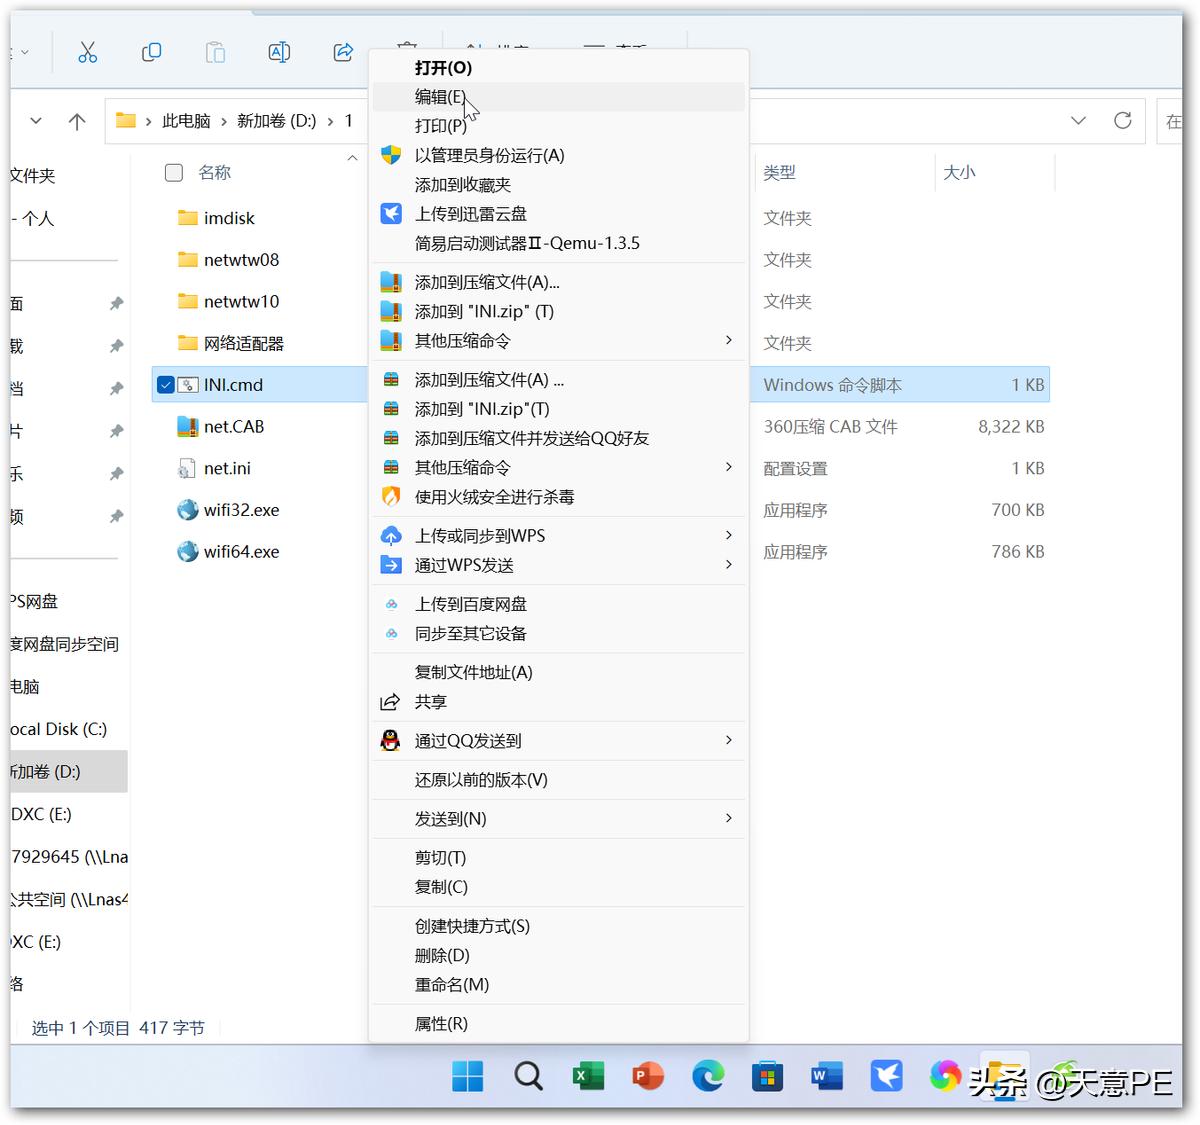Click the 上传到百度网盘 cloud icon
Image resolution: width=1200 pixels, height=1125 pixels.
[390, 603]
